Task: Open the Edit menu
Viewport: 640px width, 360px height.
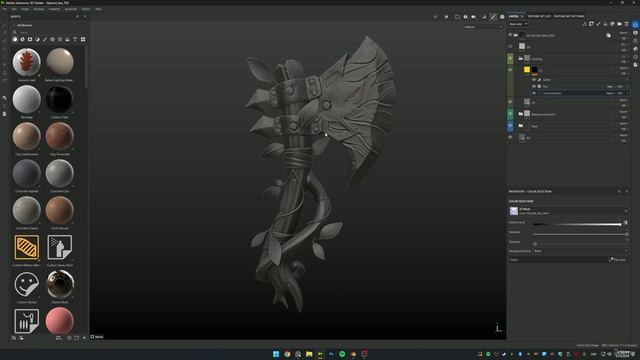Action: tap(14, 9)
